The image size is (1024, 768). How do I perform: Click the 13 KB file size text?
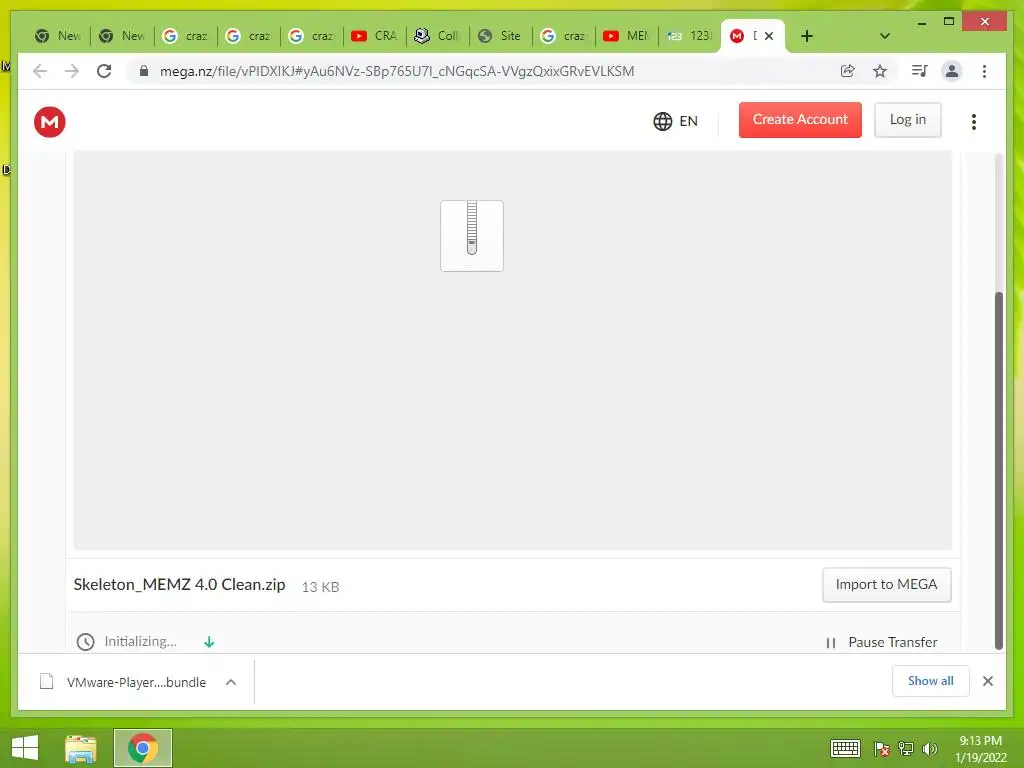click(320, 586)
